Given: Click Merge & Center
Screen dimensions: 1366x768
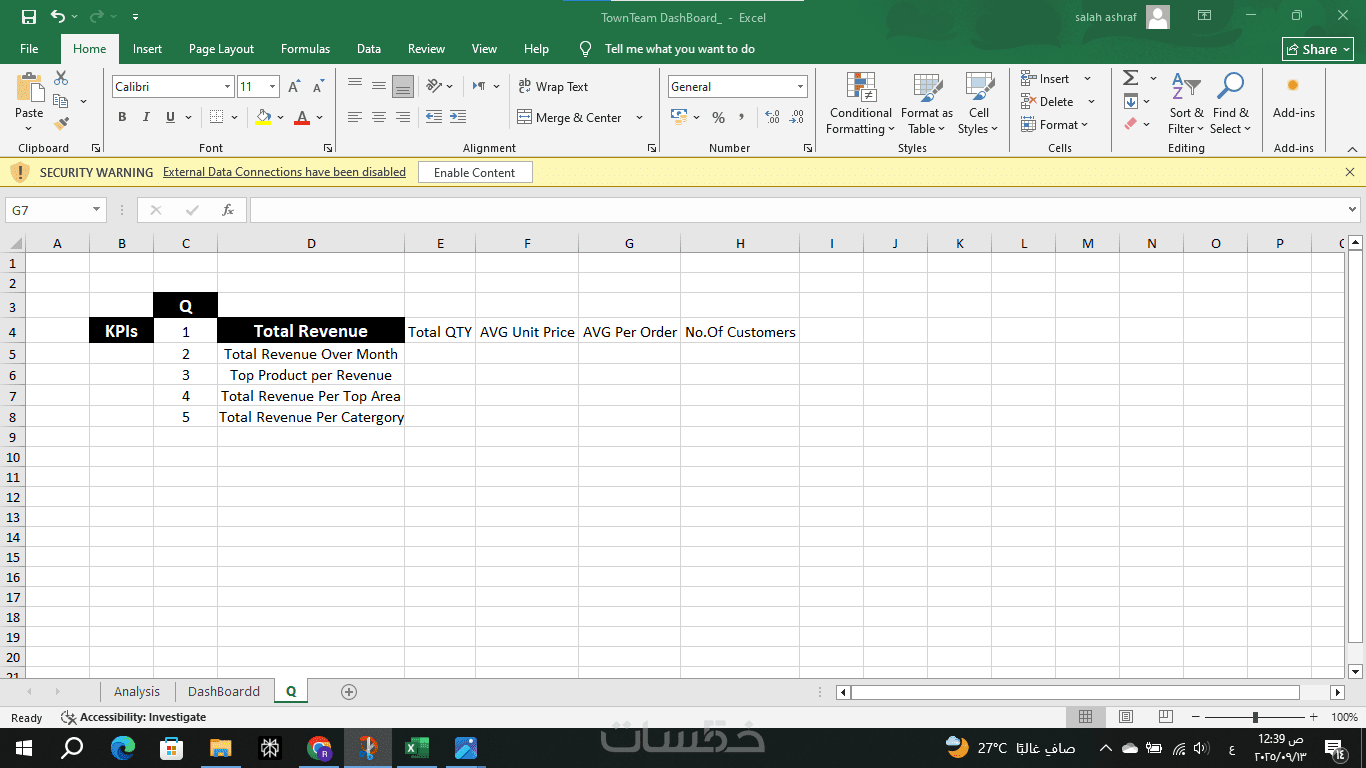Looking at the screenshot, I should [x=570, y=117].
